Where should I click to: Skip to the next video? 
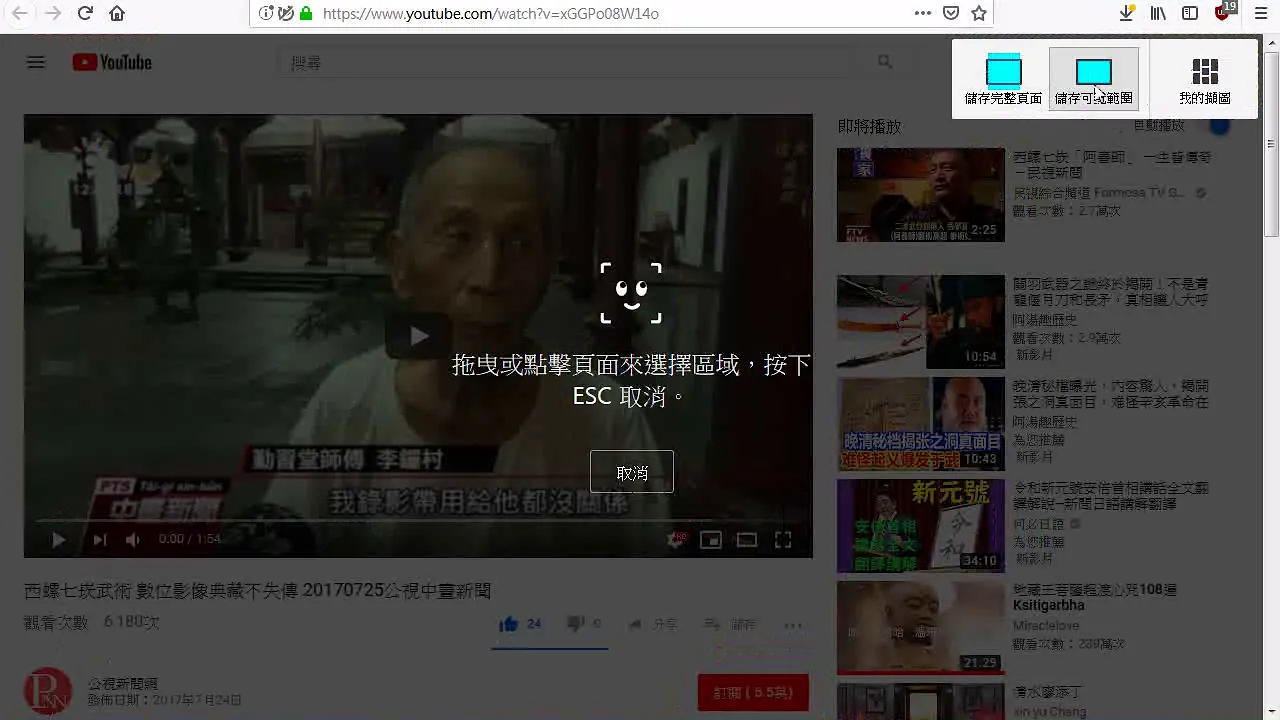99,540
